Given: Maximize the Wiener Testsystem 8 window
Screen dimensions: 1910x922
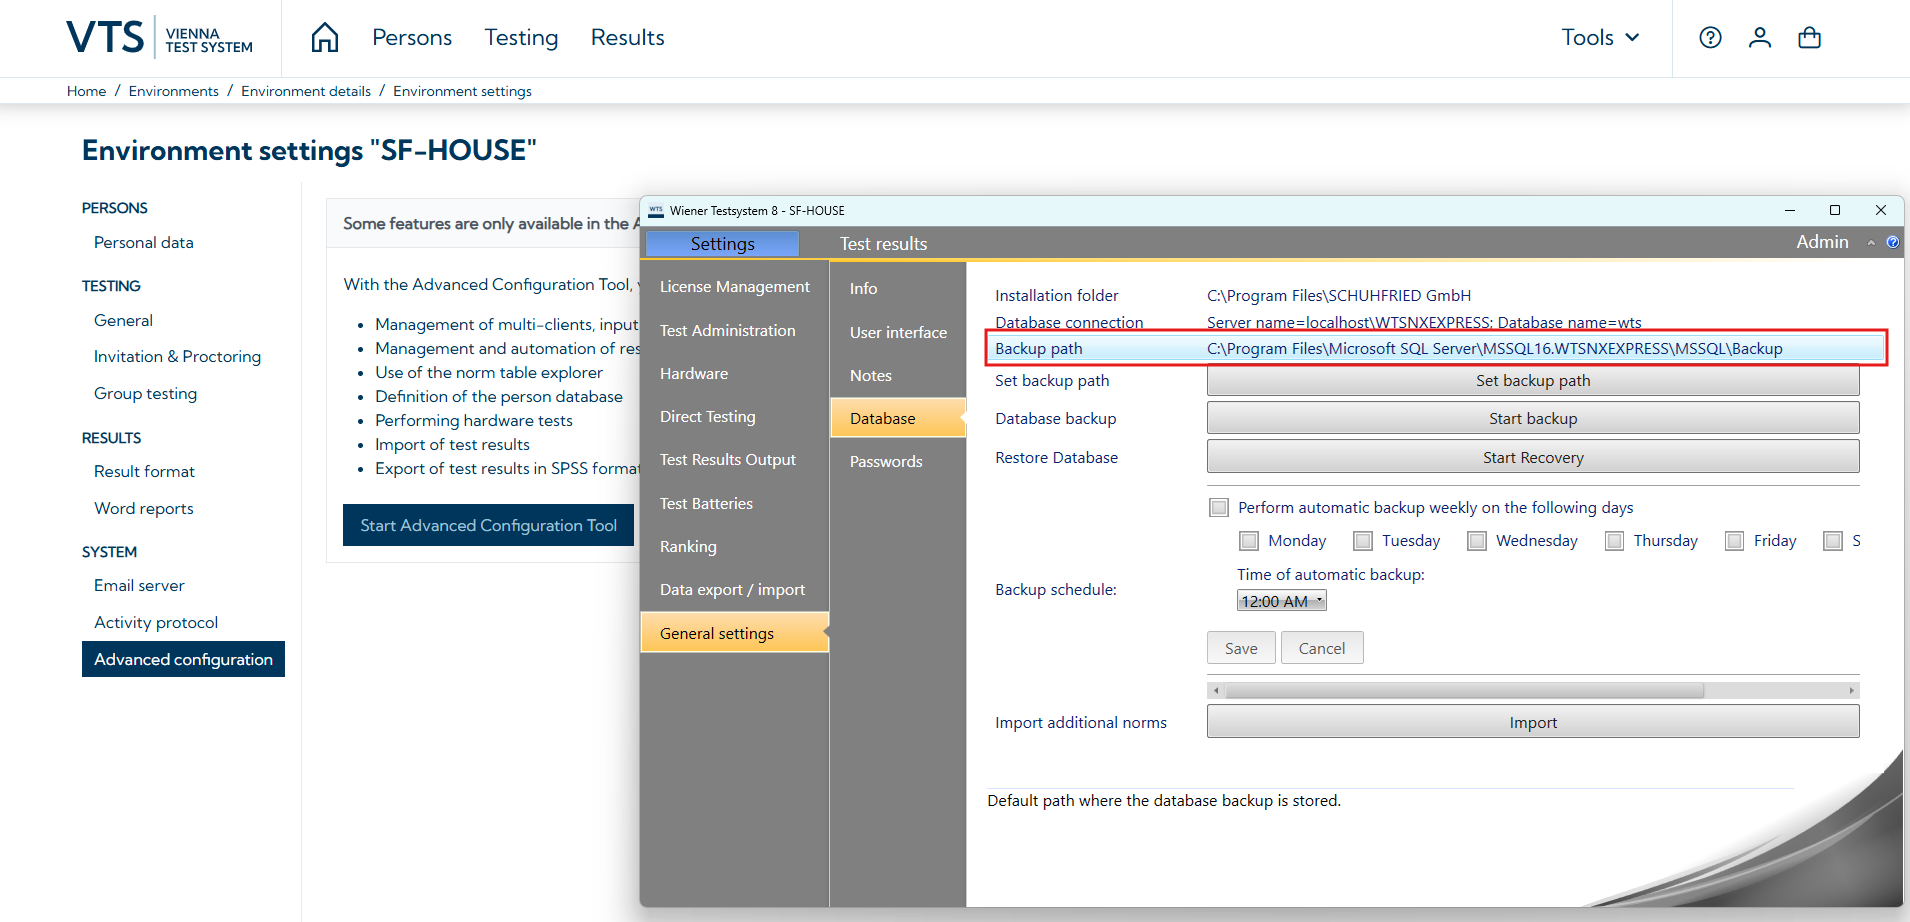Looking at the screenshot, I should click(x=1835, y=210).
